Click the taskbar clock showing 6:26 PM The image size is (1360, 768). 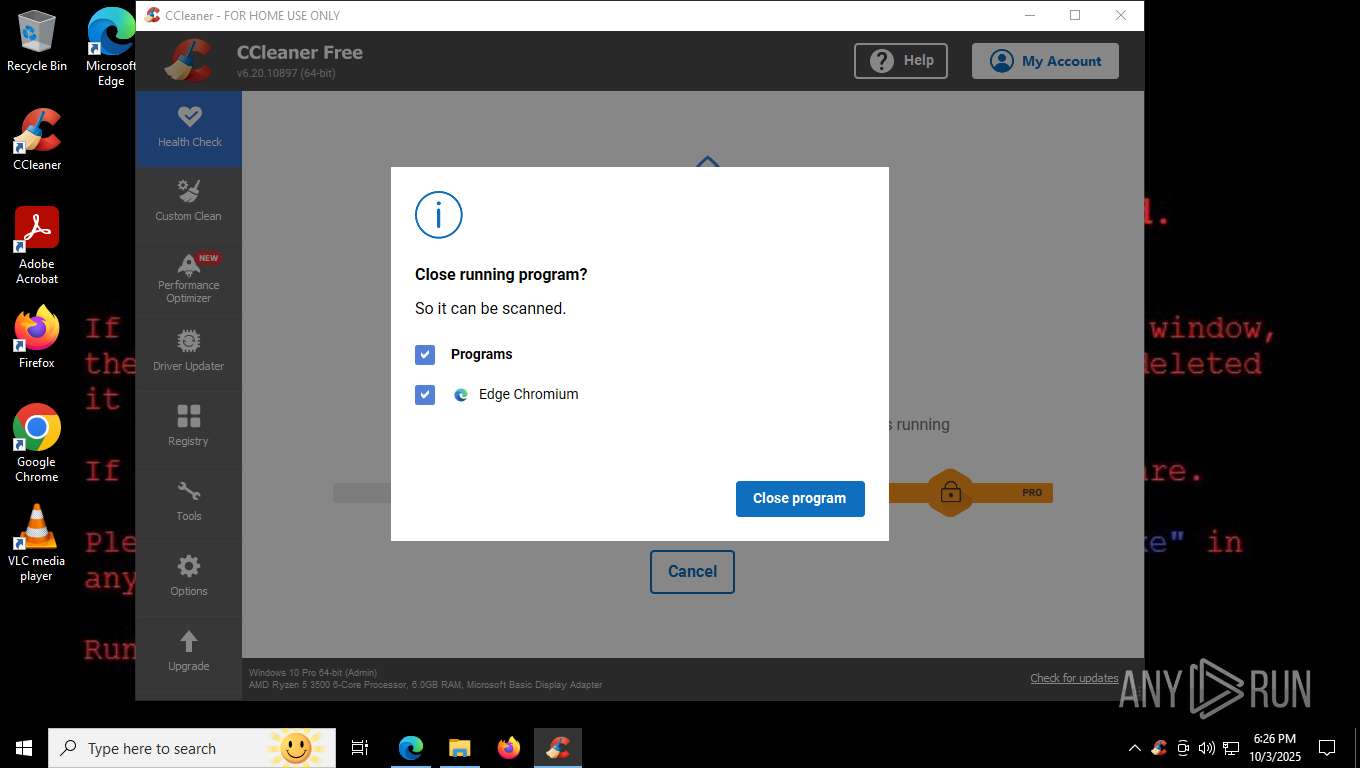tap(1274, 748)
